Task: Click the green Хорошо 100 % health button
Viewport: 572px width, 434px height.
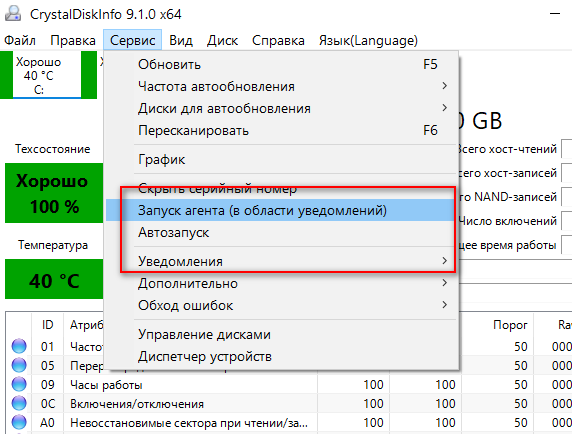Action: [x=54, y=193]
